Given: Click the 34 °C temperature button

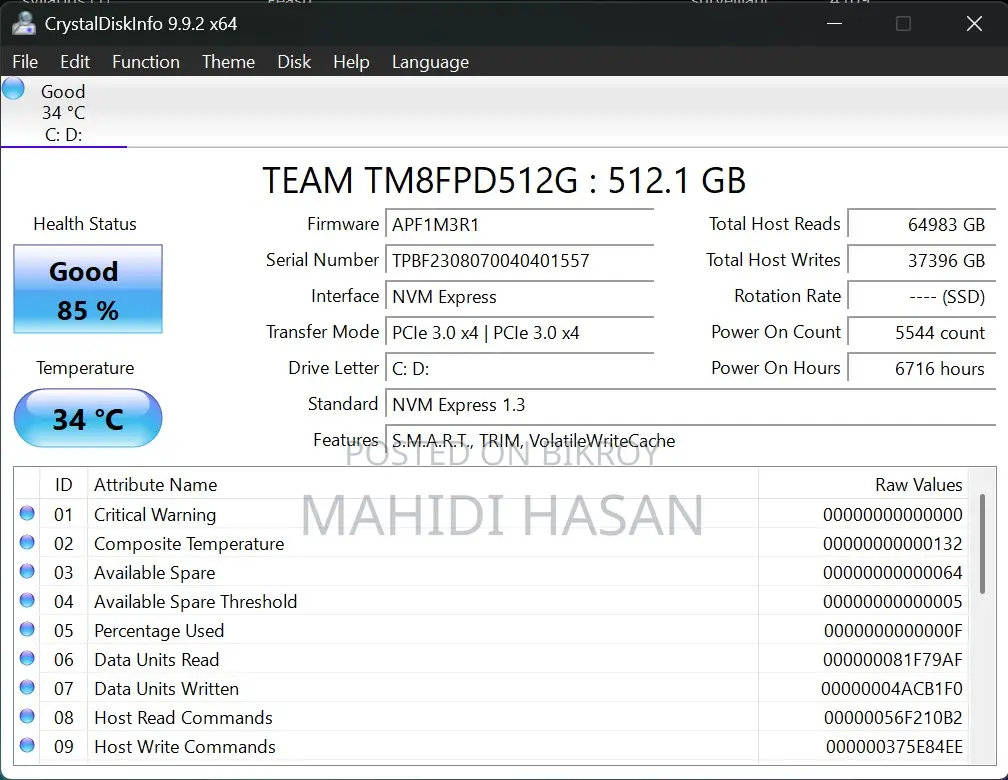Looking at the screenshot, I should [88, 418].
